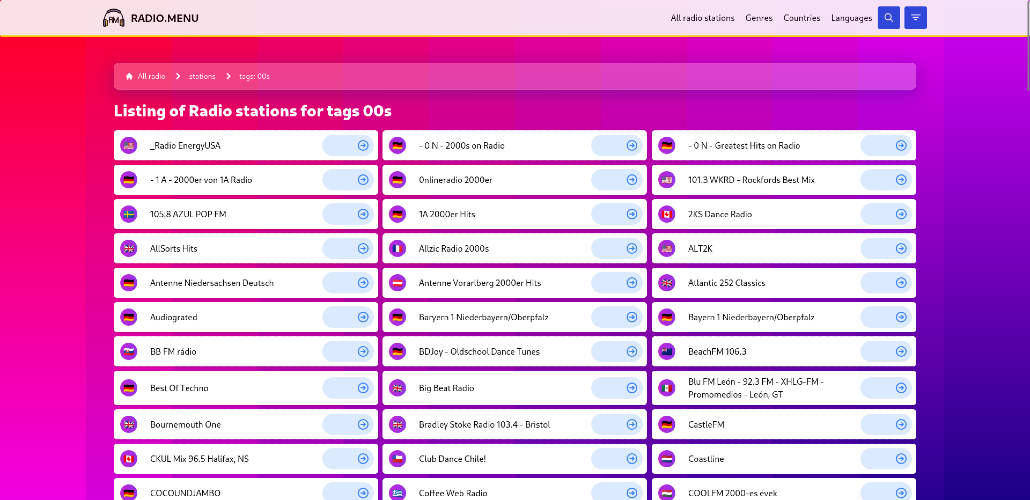
Task: Open the Genres menu item
Action: tap(759, 18)
